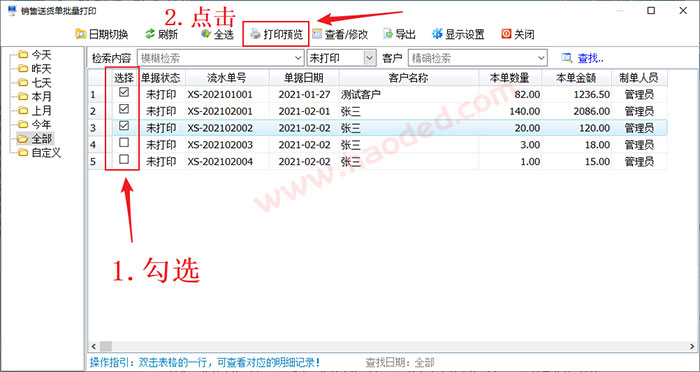Select 七天 in the date tree

[x=42, y=83]
